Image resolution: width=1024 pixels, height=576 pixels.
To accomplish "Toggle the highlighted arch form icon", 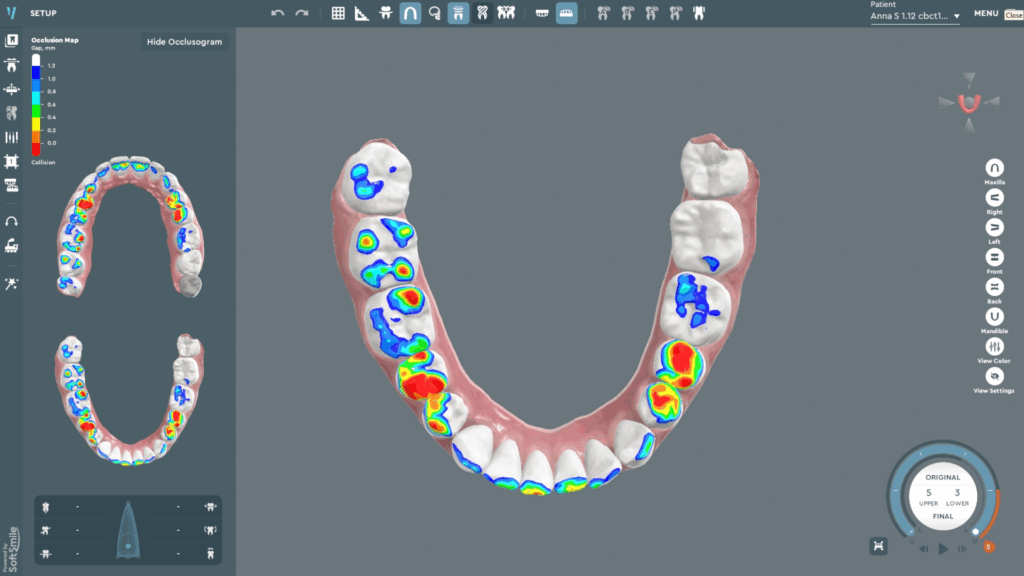I will pos(410,13).
